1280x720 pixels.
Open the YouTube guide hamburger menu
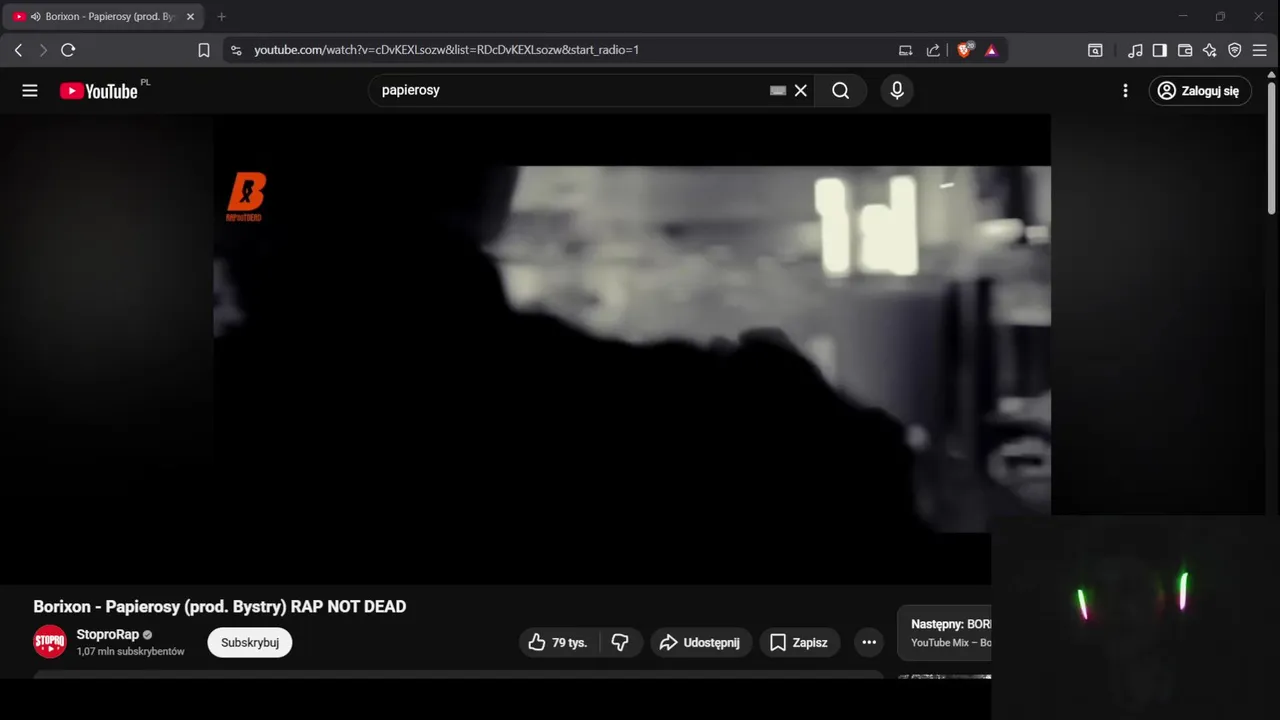[x=30, y=90]
